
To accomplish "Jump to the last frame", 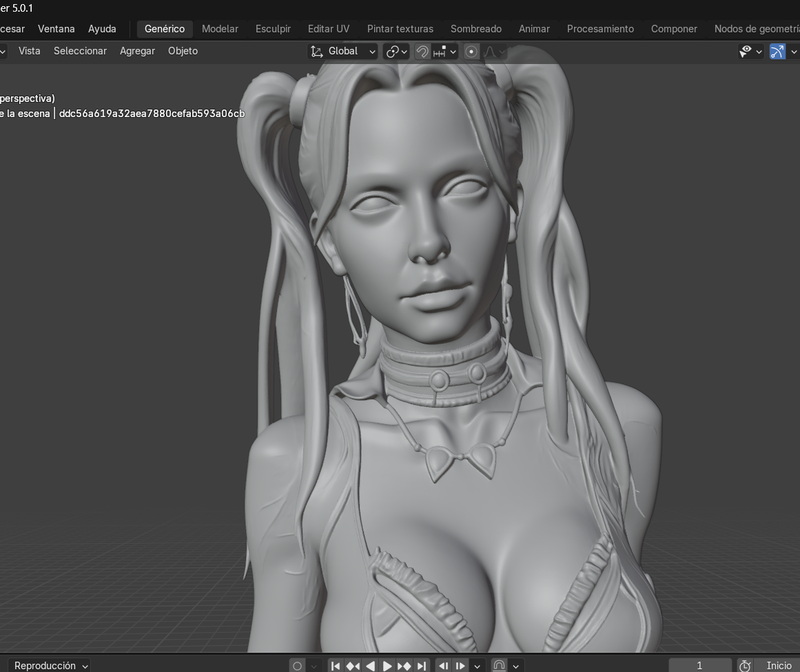I will click(421, 665).
